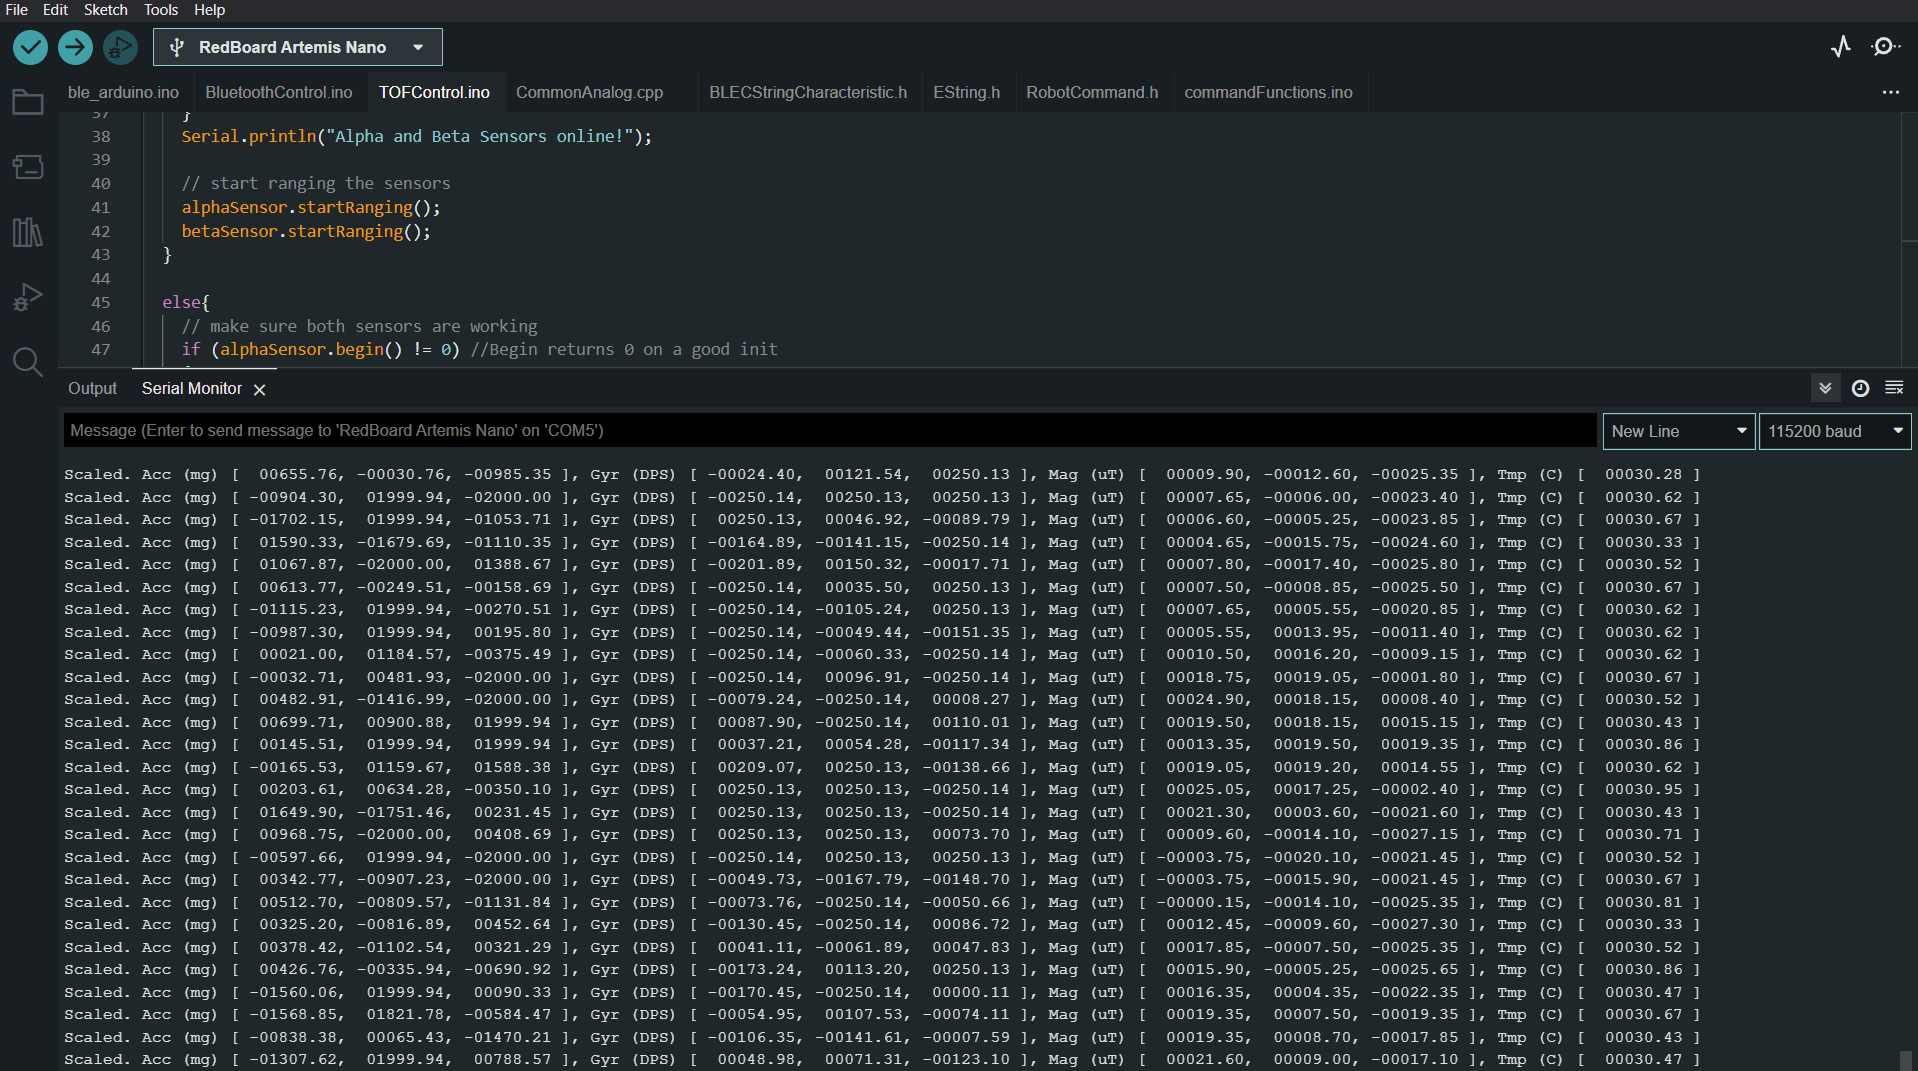Click line number 45 in the gutter

coord(101,303)
